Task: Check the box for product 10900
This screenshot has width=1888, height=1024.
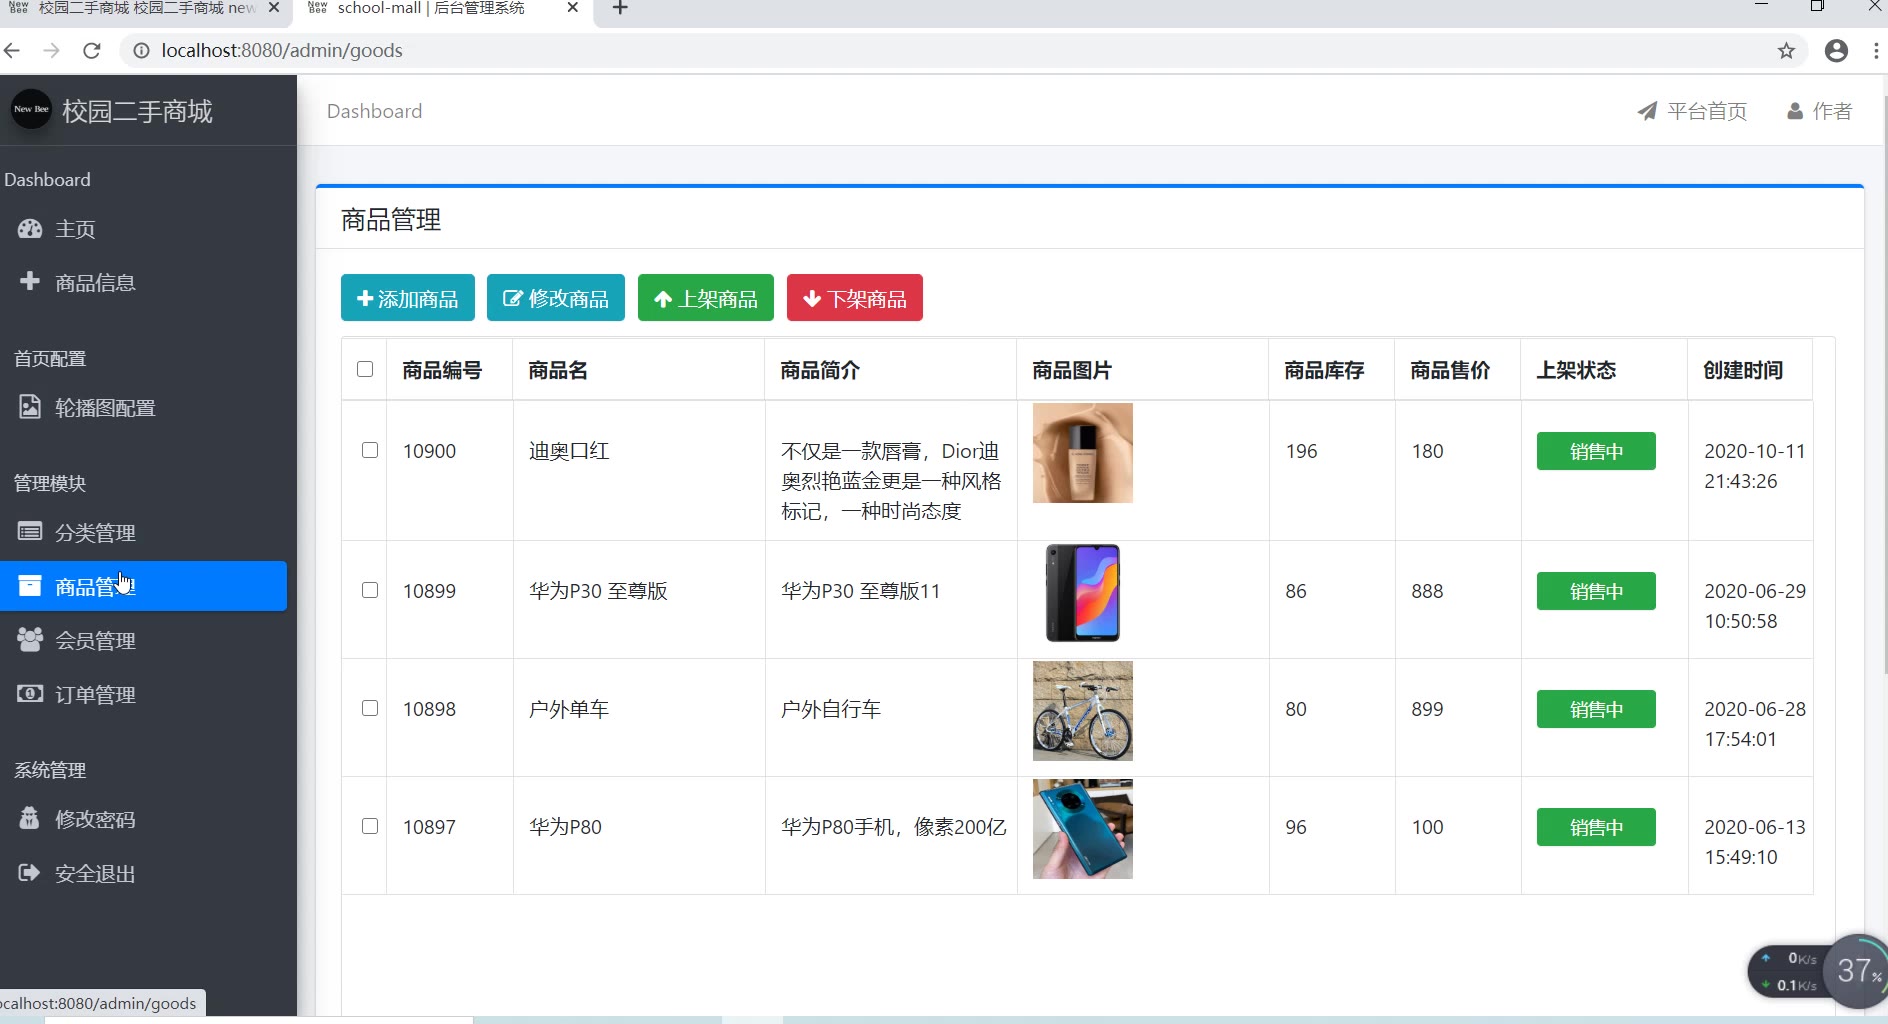Action: (x=370, y=450)
